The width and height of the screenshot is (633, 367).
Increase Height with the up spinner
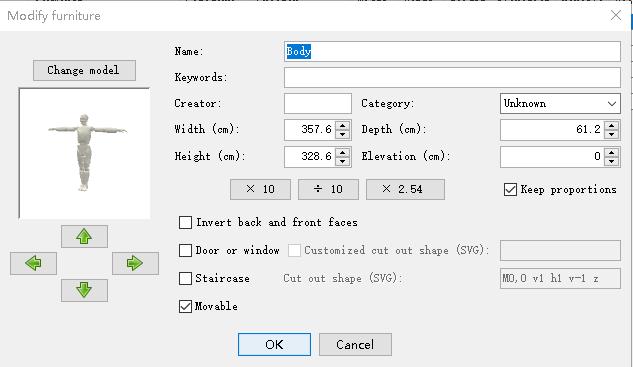[343, 152]
